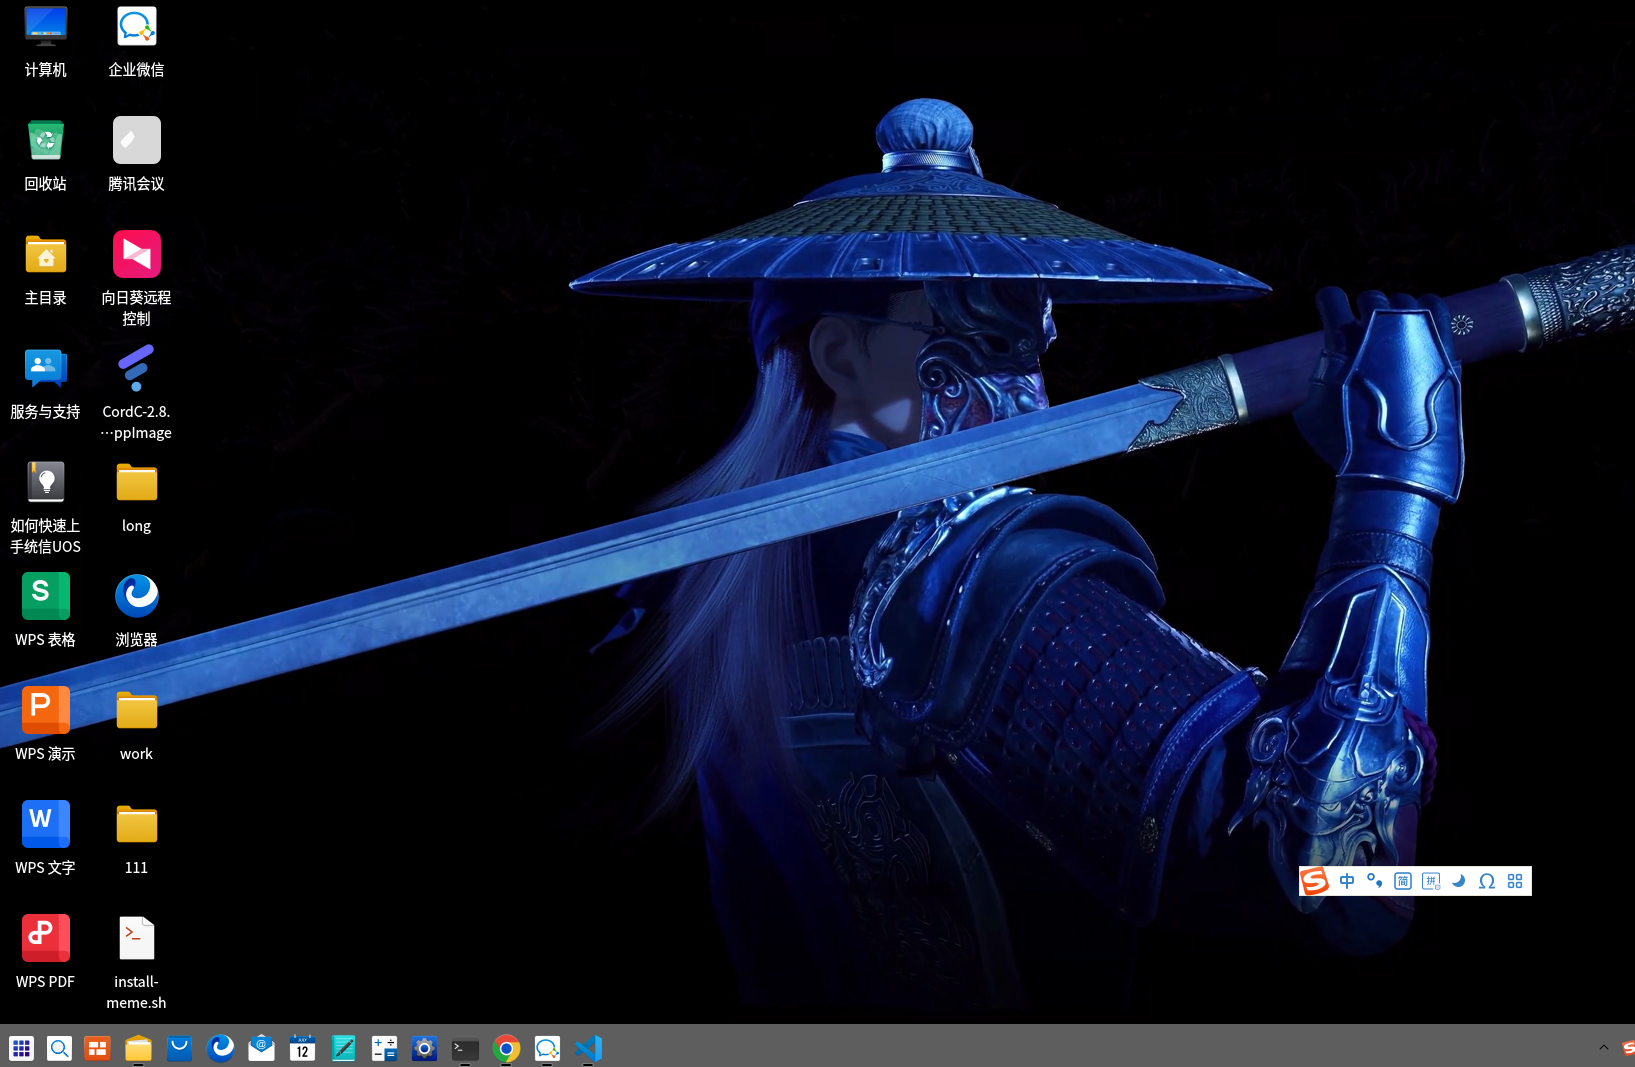Image resolution: width=1635 pixels, height=1067 pixels.
Task: Launch 腾讯会议 desktop shortcut
Action: coord(136,155)
